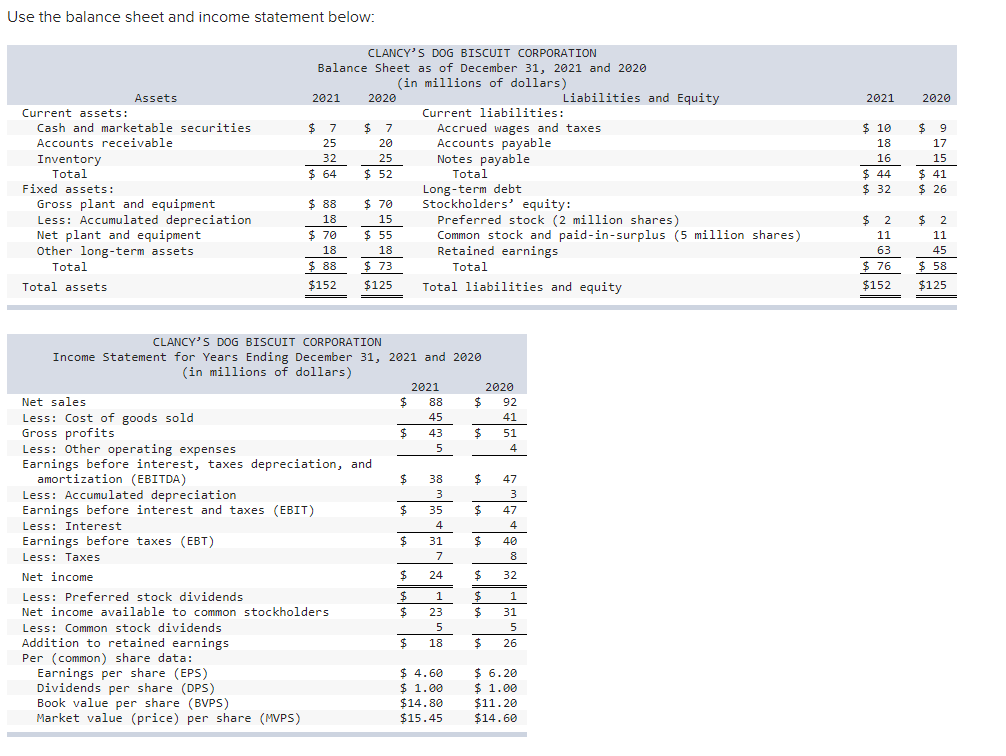Viewport: 1006px width, 756px height.
Task: Select the 'Accounts payable' label
Action: tap(494, 143)
